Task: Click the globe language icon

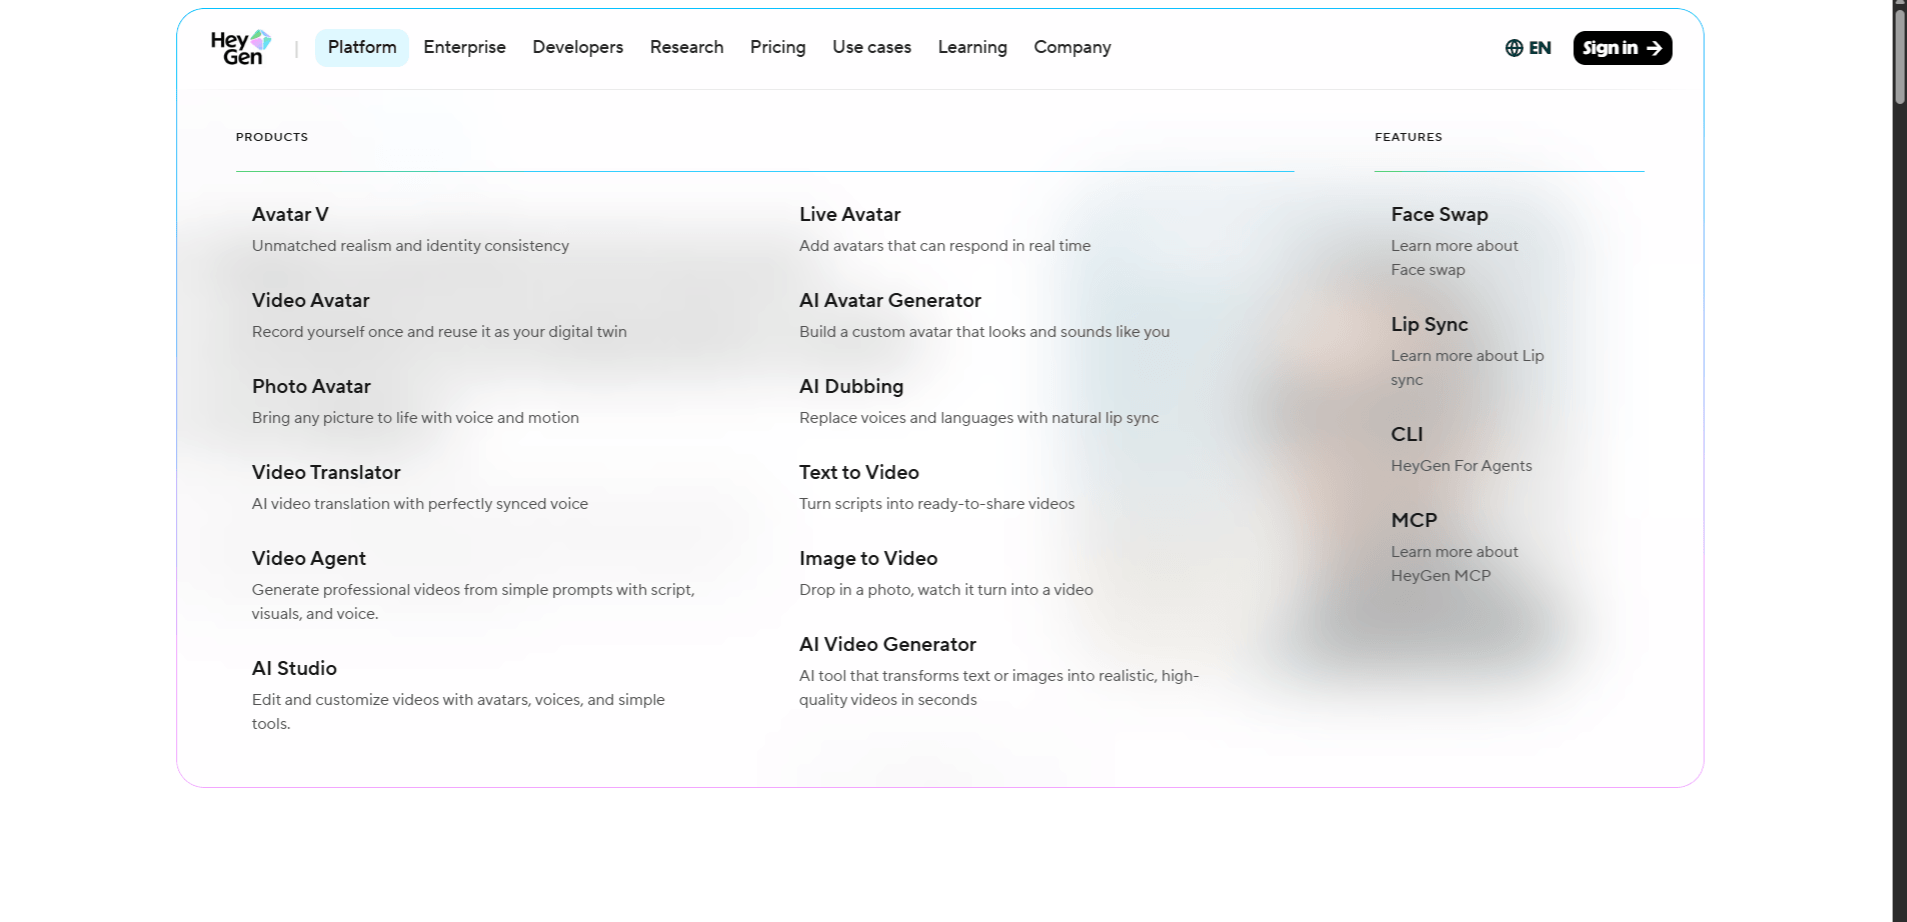Action: click(x=1514, y=48)
